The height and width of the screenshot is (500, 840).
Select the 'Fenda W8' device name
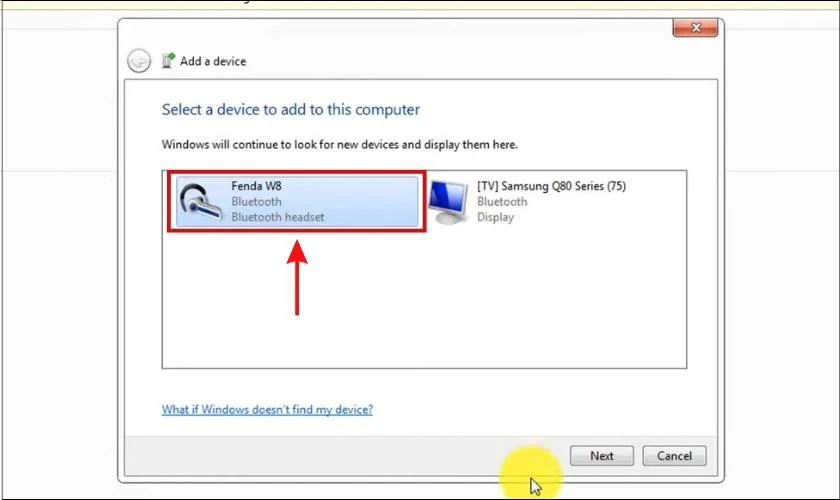point(256,186)
